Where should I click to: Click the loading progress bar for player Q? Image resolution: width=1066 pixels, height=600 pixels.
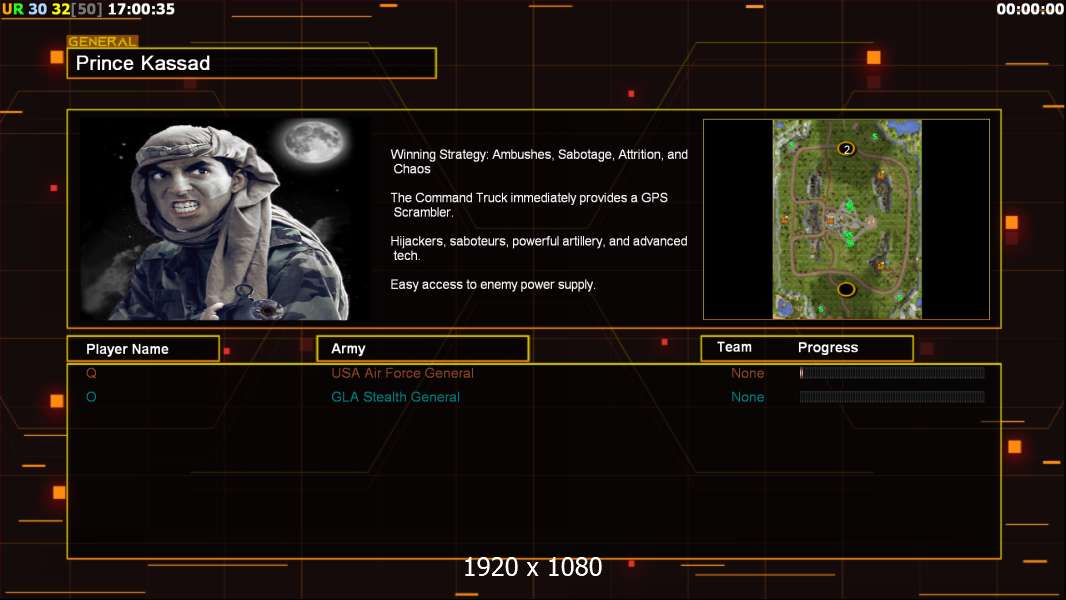pos(892,372)
